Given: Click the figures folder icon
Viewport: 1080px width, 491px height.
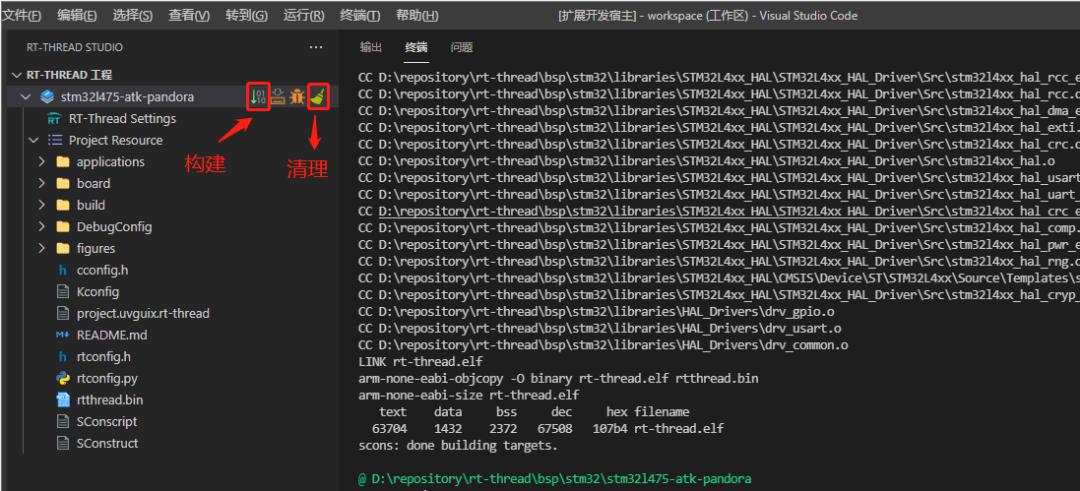Looking at the screenshot, I should pos(63,248).
